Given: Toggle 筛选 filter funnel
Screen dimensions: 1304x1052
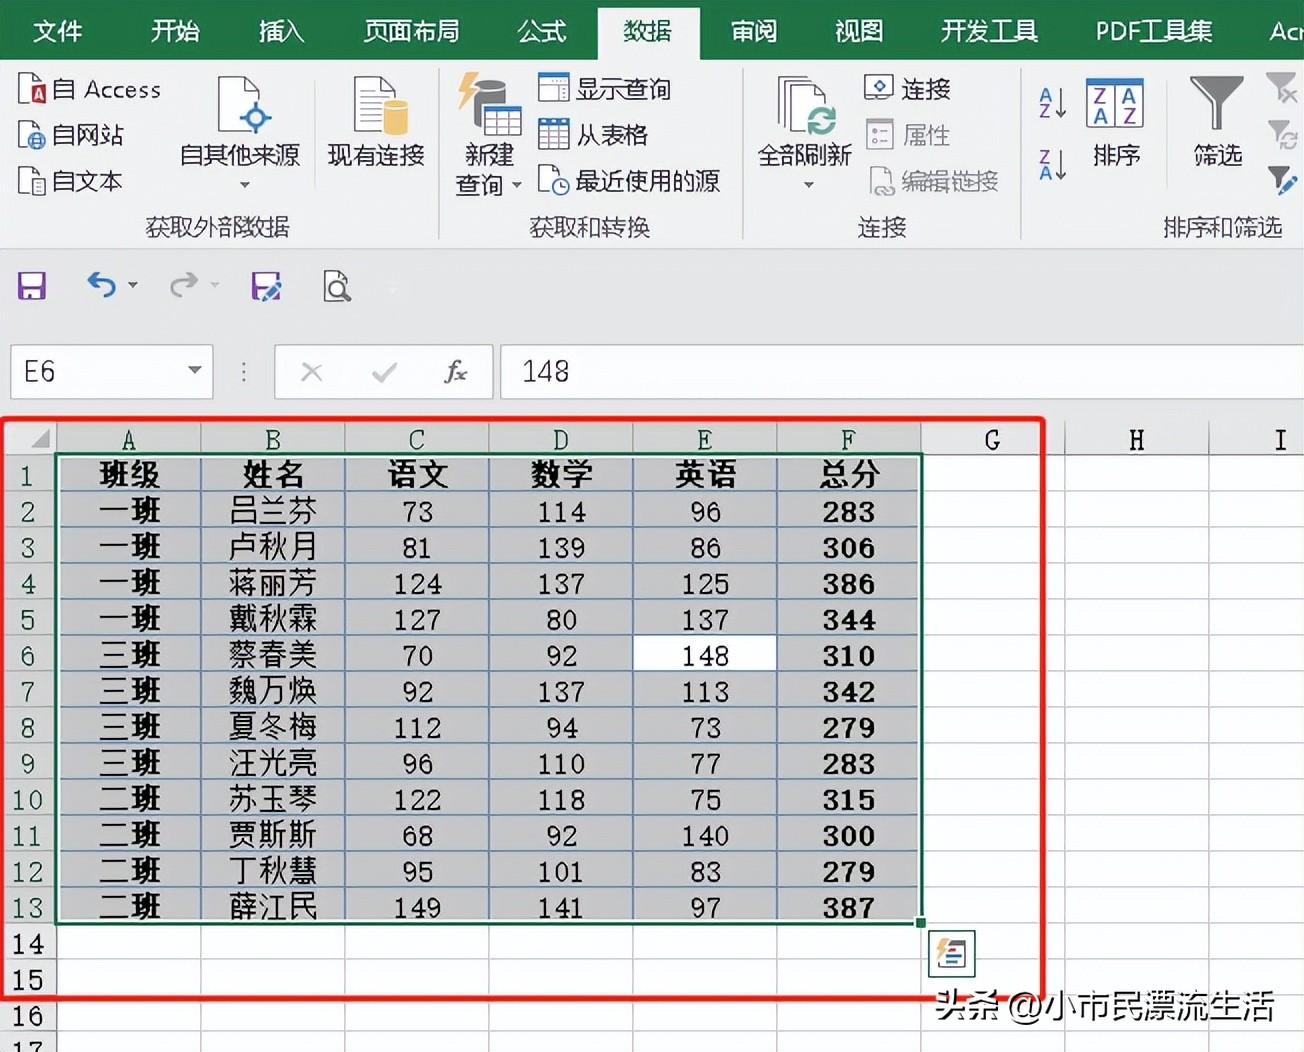Looking at the screenshot, I should pyautogui.click(x=1217, y=122).
